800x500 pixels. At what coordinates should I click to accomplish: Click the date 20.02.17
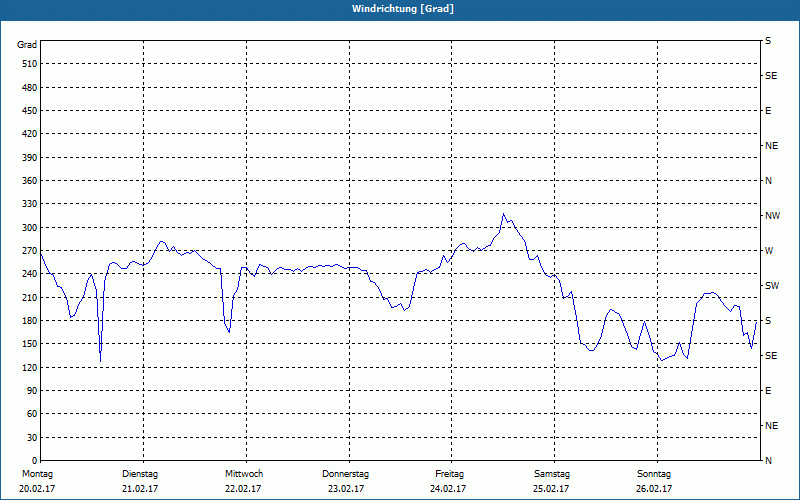pos(37,489)
